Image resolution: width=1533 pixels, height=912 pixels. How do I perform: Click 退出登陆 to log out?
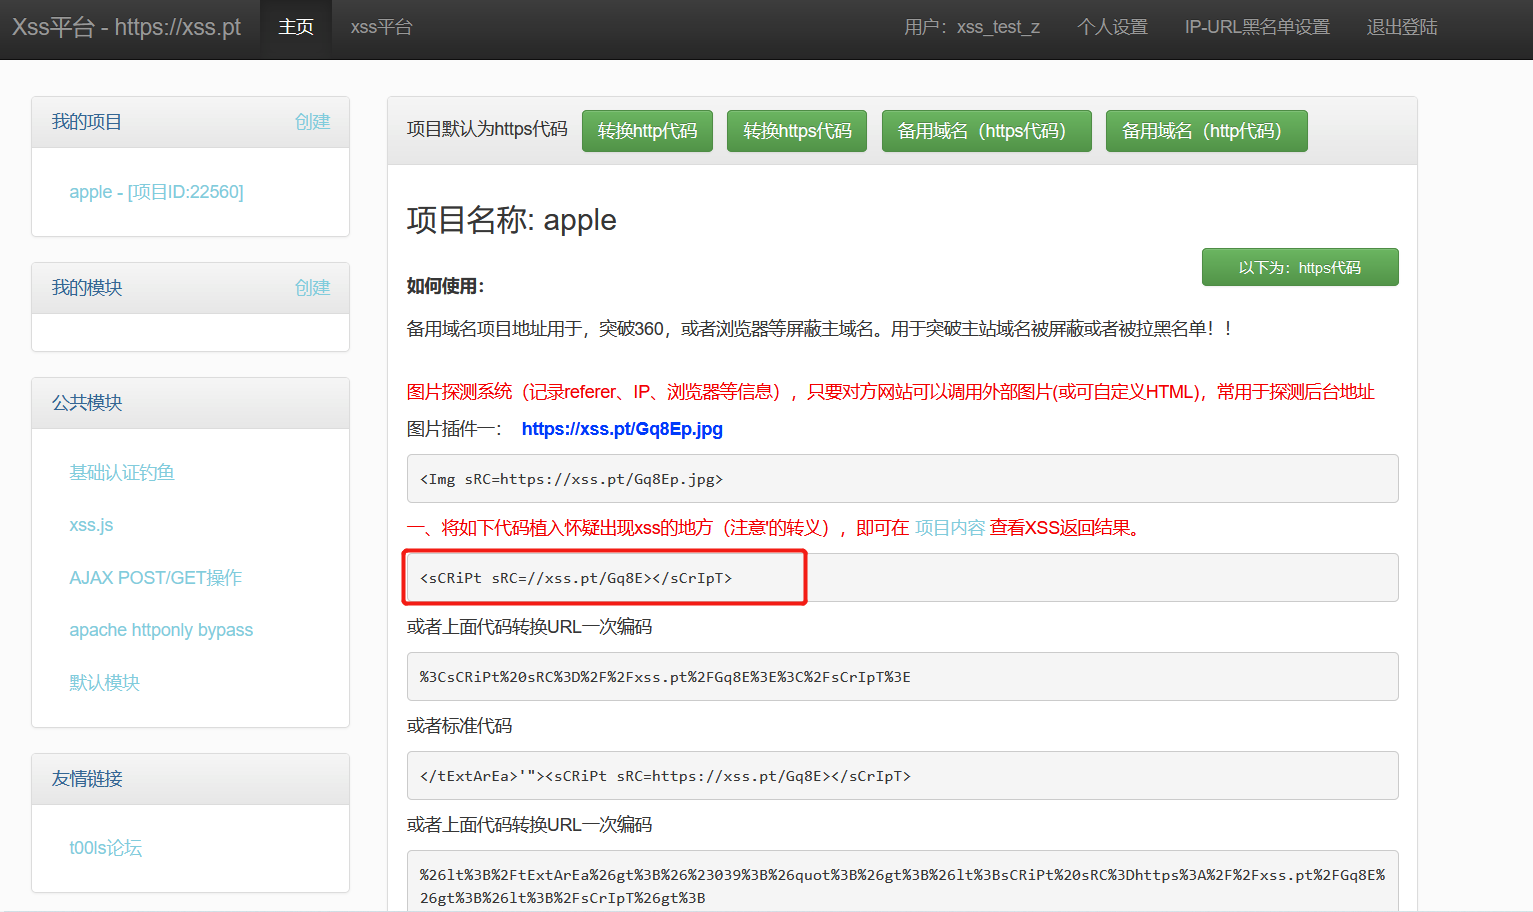(1402, 27)
